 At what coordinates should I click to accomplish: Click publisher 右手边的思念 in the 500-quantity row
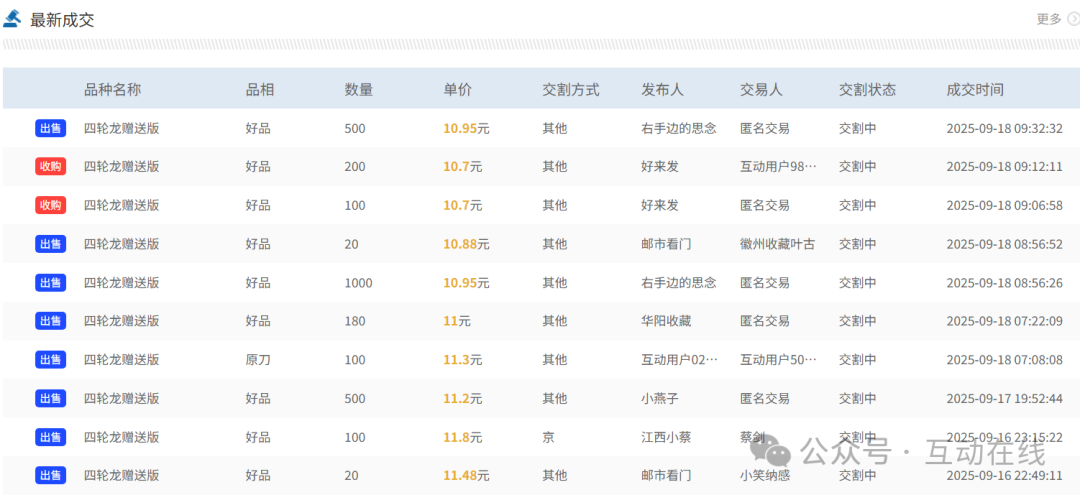(678, 128)
